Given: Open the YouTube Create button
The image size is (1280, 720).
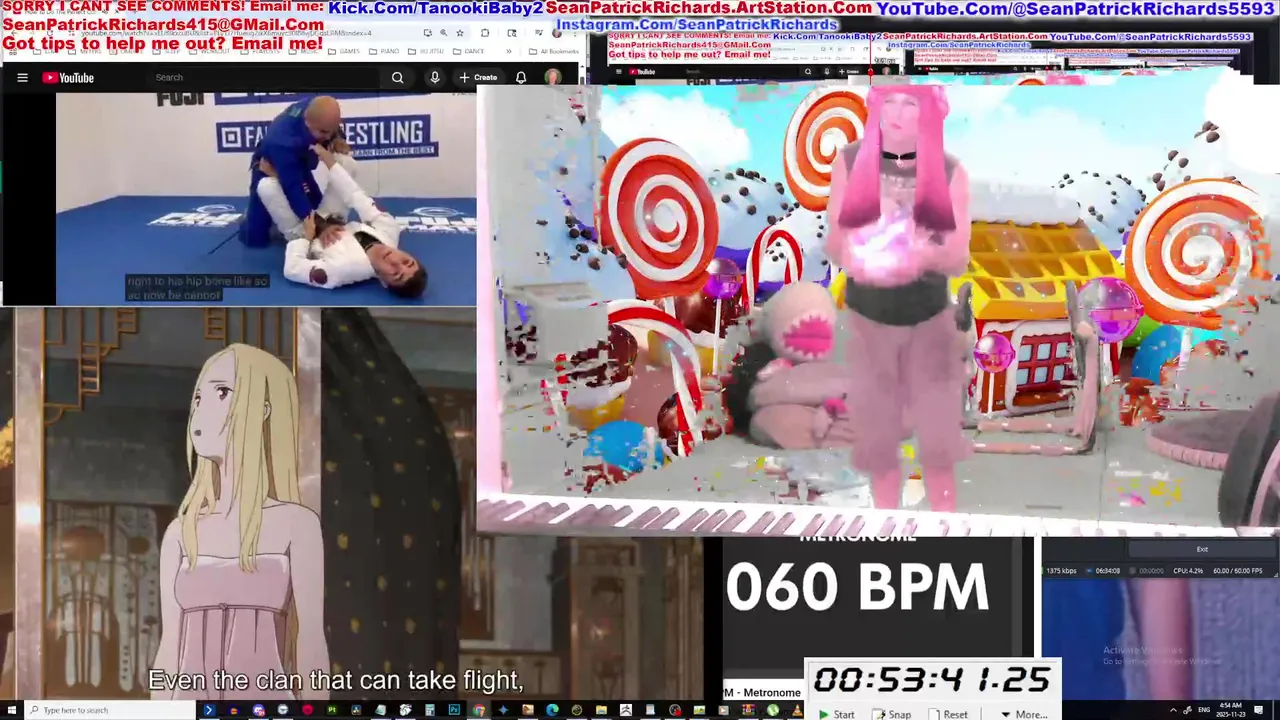Looking at the screenshot, I should (478, 77).
